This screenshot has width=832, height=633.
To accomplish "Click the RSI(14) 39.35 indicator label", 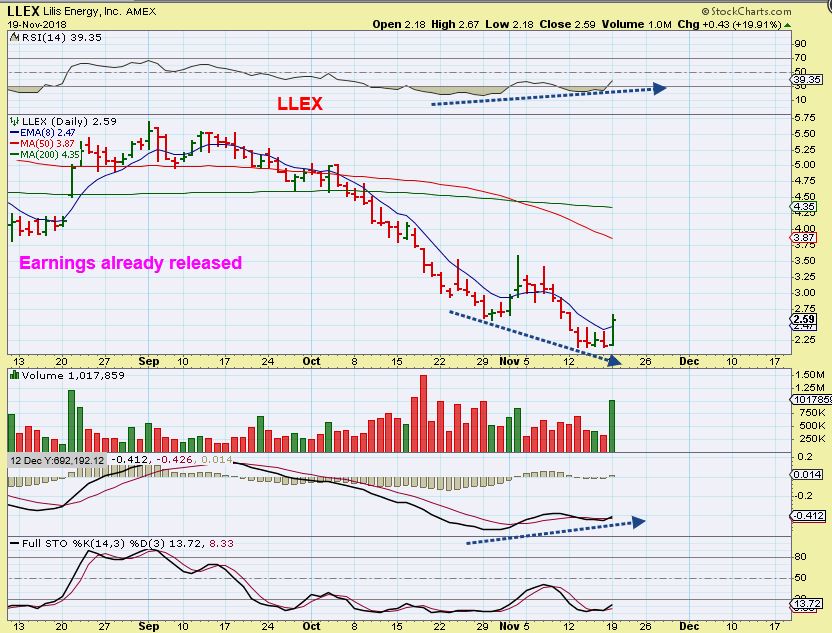I will click(61, 38).
